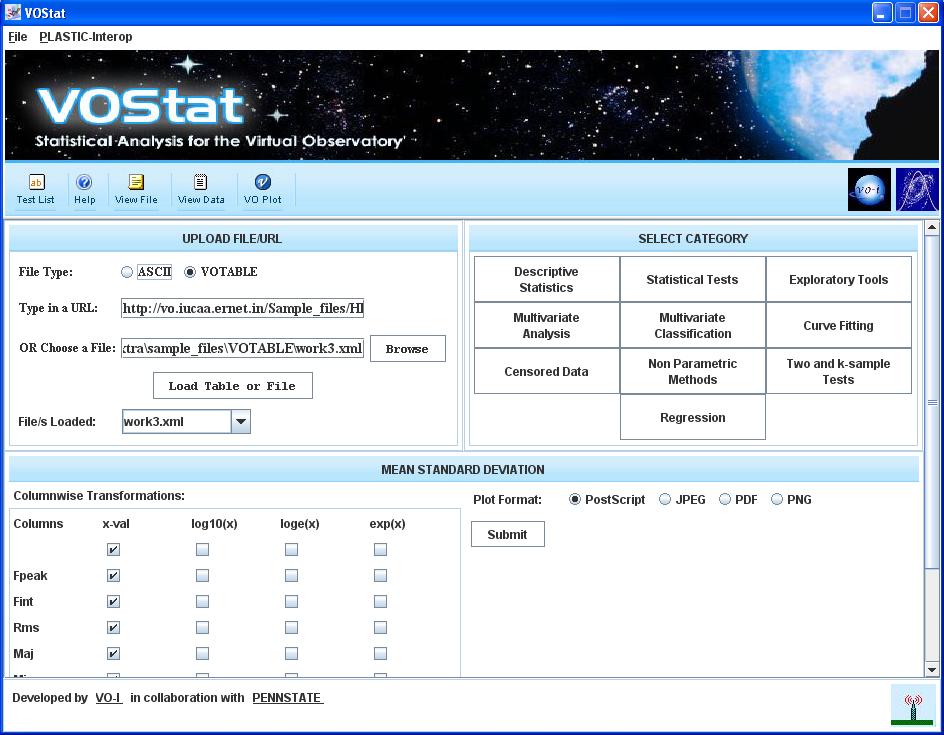Image resolution: width=944 pixels, height=735 pixels.
Task: Select Curve Fitting category
Action: point(839,325)
